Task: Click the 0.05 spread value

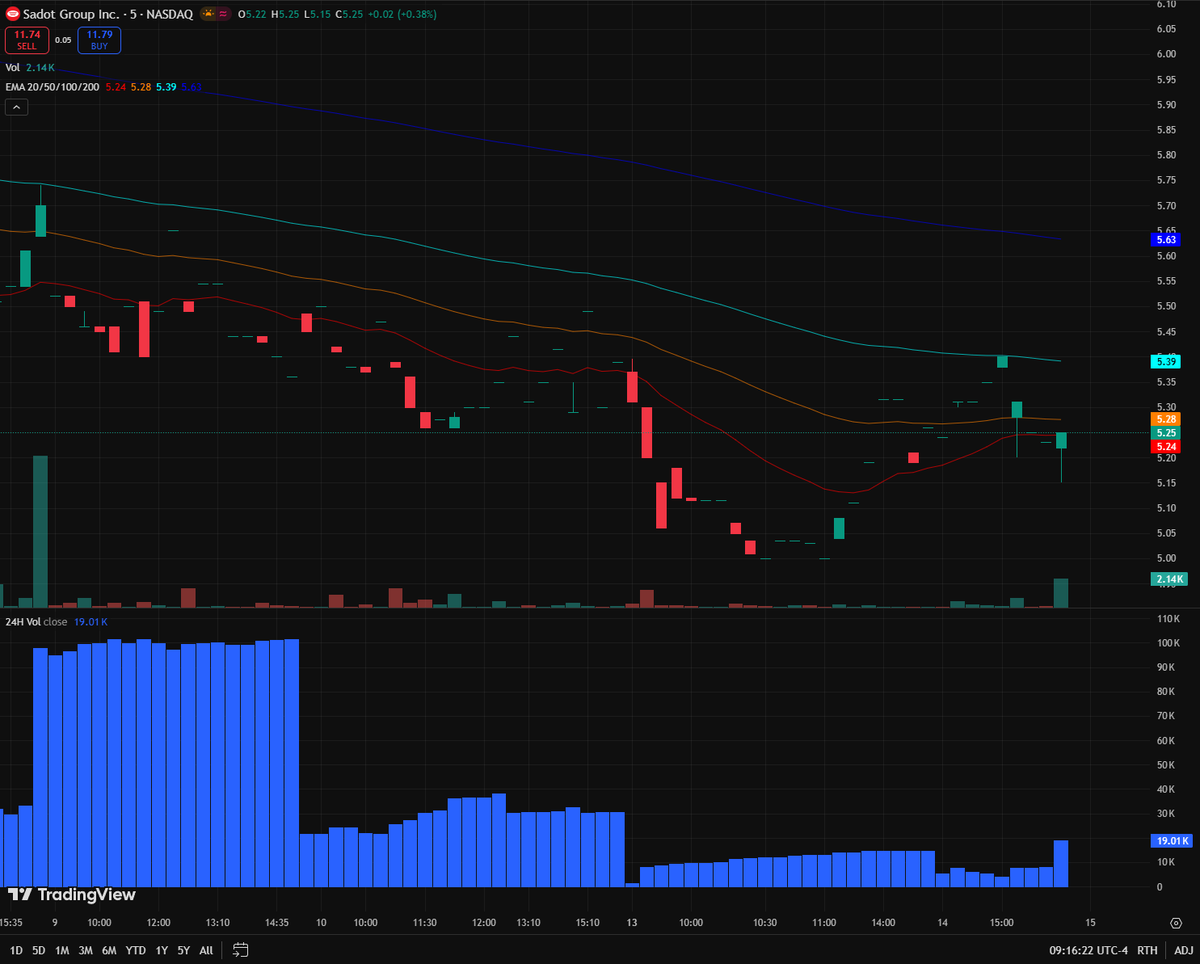Action: click(x=63, y=40)
